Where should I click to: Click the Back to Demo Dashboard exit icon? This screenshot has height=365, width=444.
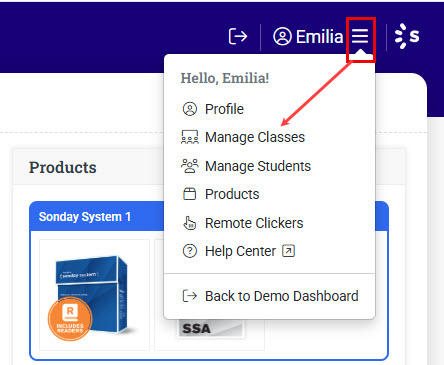190,296
